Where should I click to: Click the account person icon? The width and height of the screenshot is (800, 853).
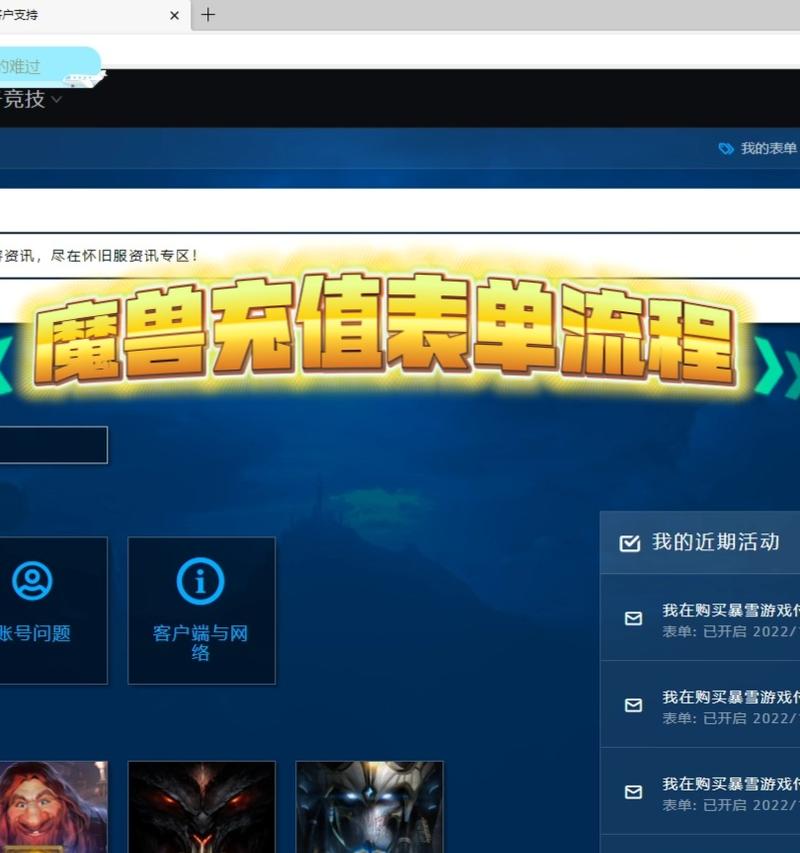click(32, 580)
